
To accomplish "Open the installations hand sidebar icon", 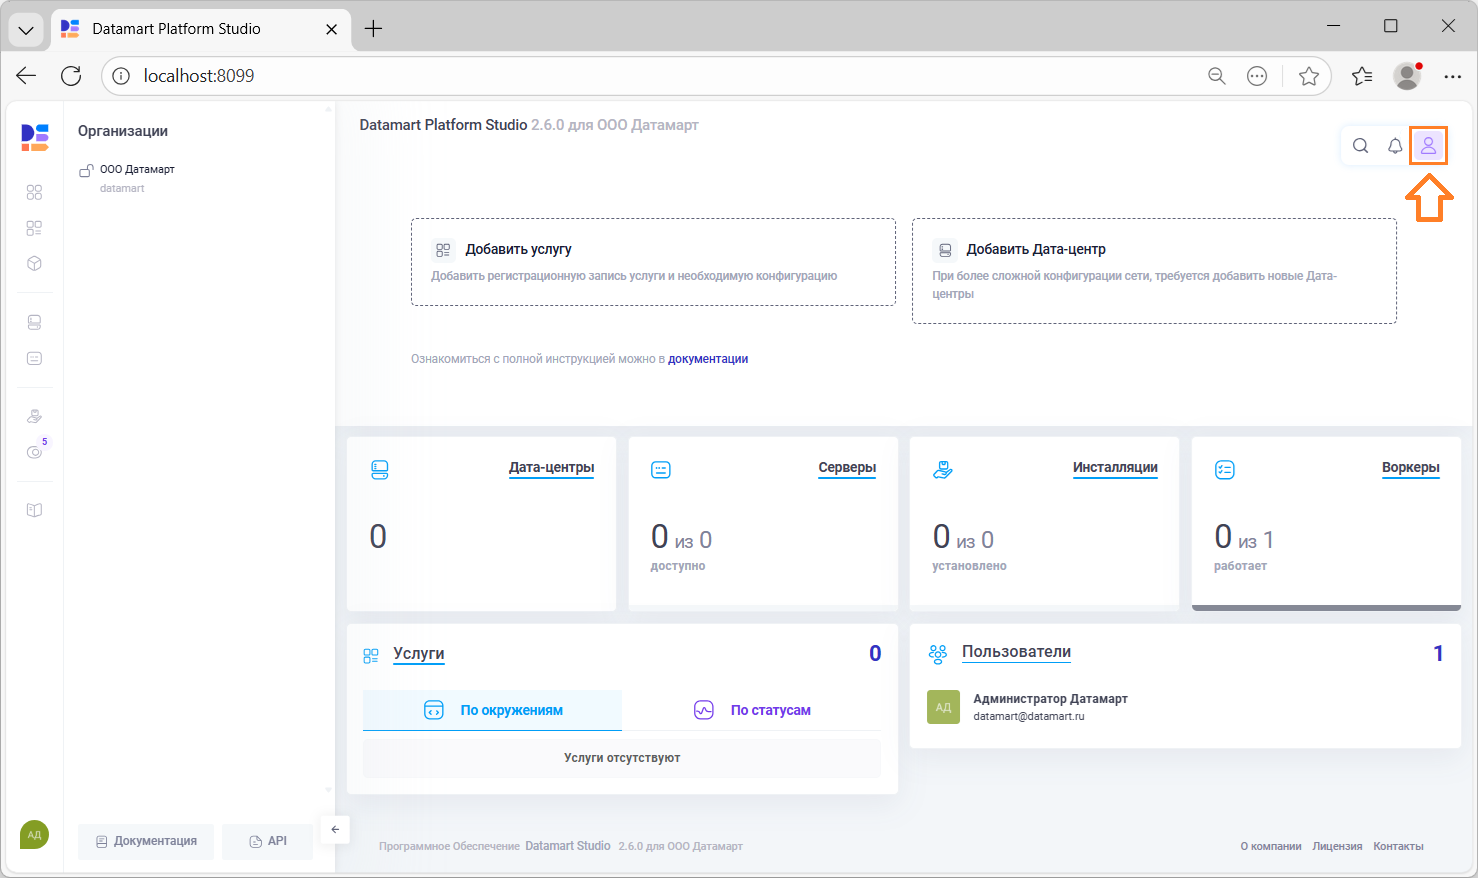I will point(34,416).
